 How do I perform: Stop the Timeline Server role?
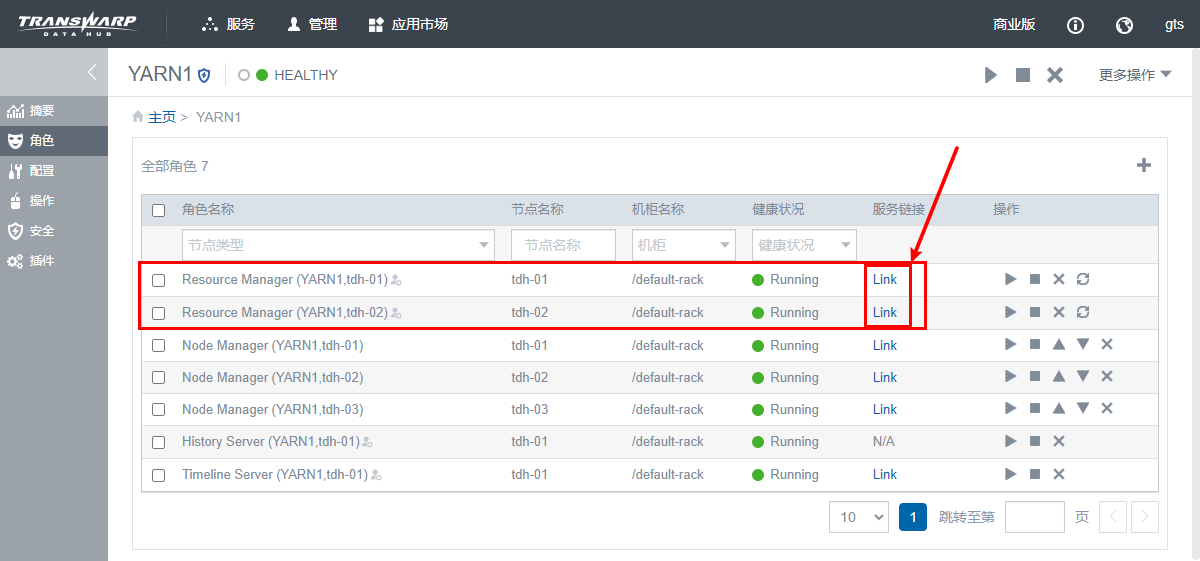pyautogui.click(x=1035, y=474)
